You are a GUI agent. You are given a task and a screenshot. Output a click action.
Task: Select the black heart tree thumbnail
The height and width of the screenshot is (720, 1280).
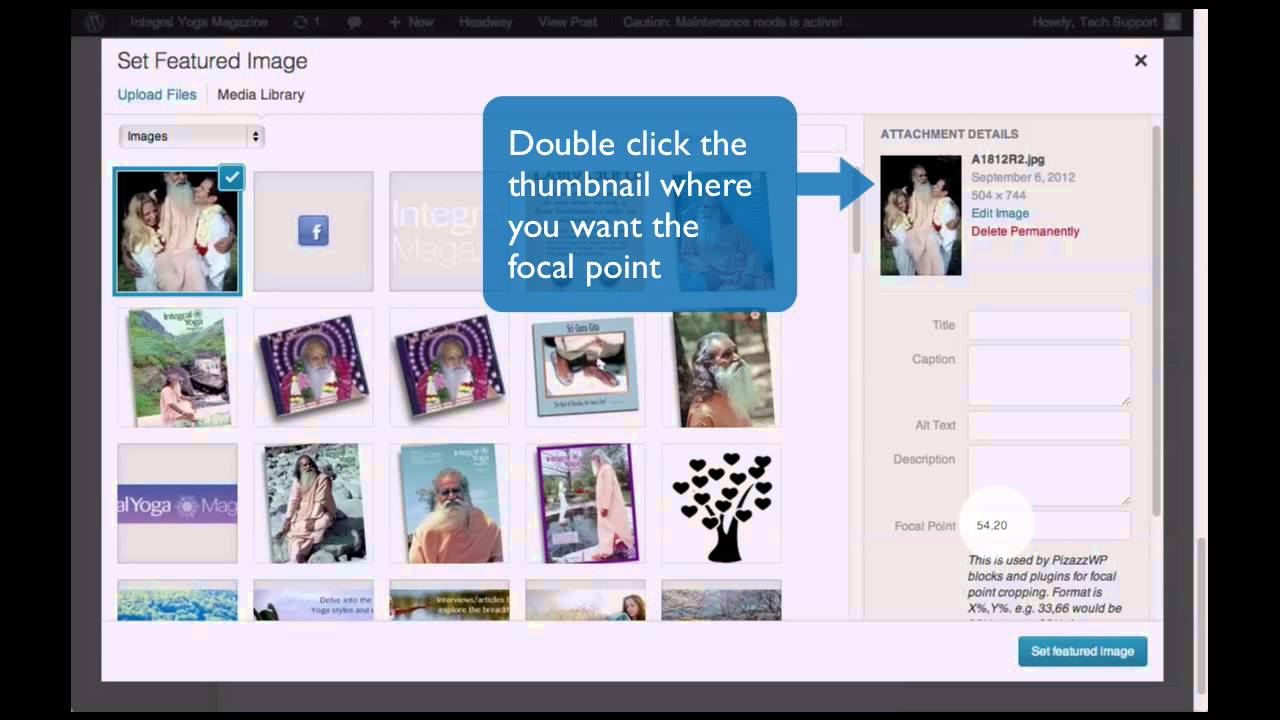(x=721, y=503)
